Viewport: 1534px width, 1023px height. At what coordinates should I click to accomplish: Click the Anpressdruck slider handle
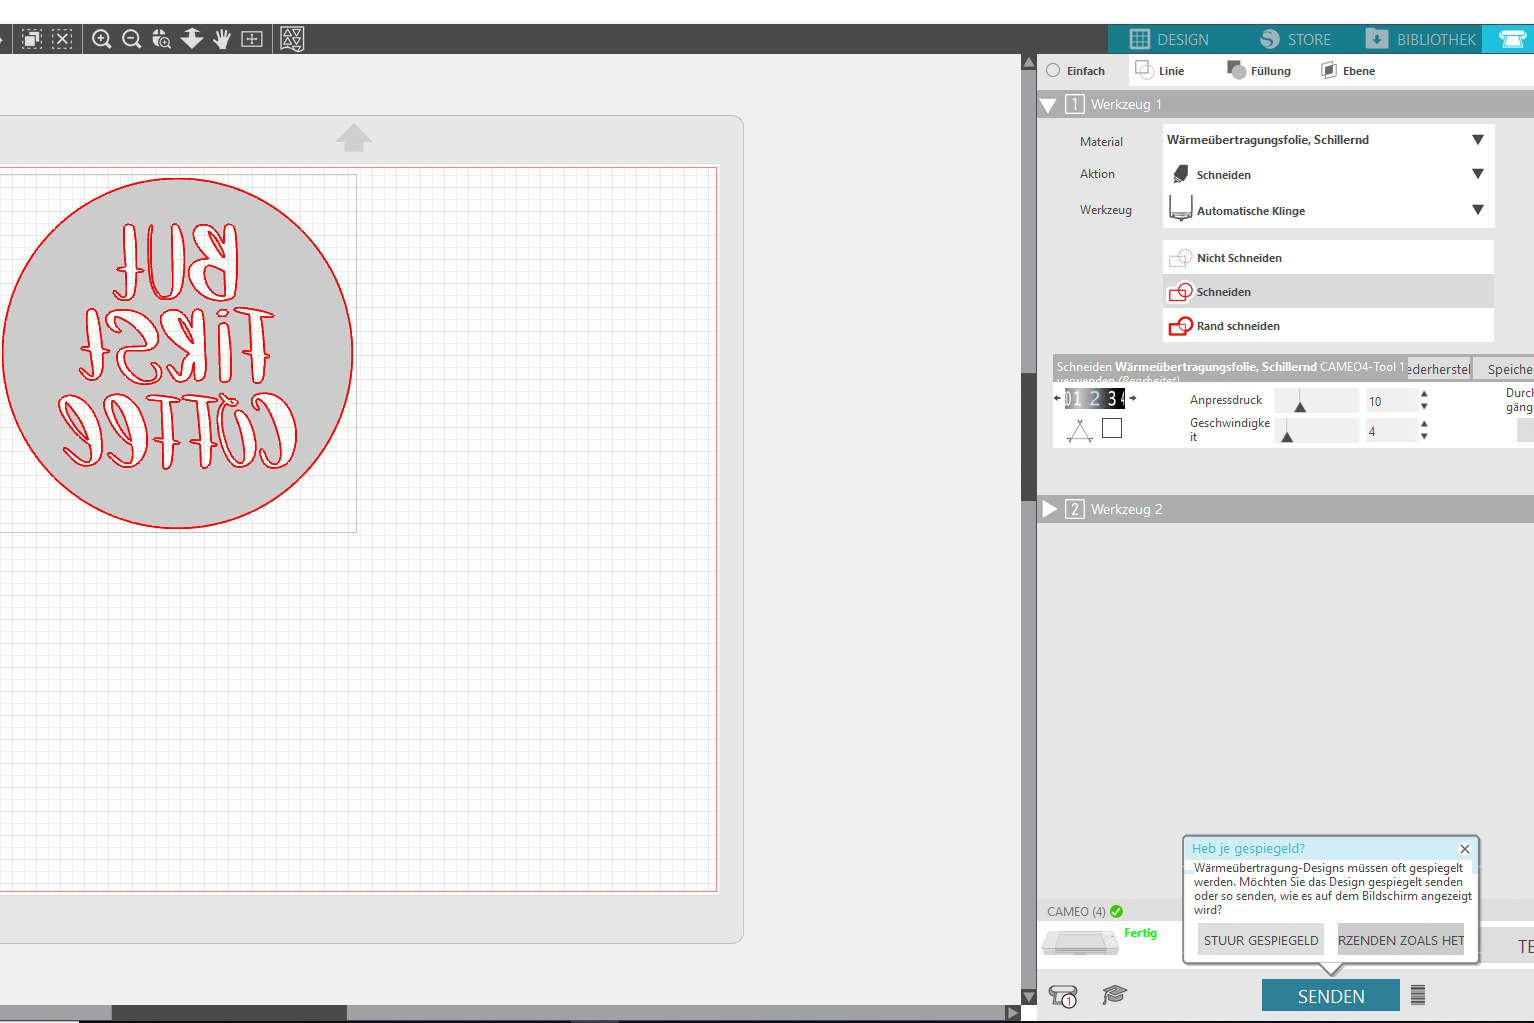coord(1300,405)
